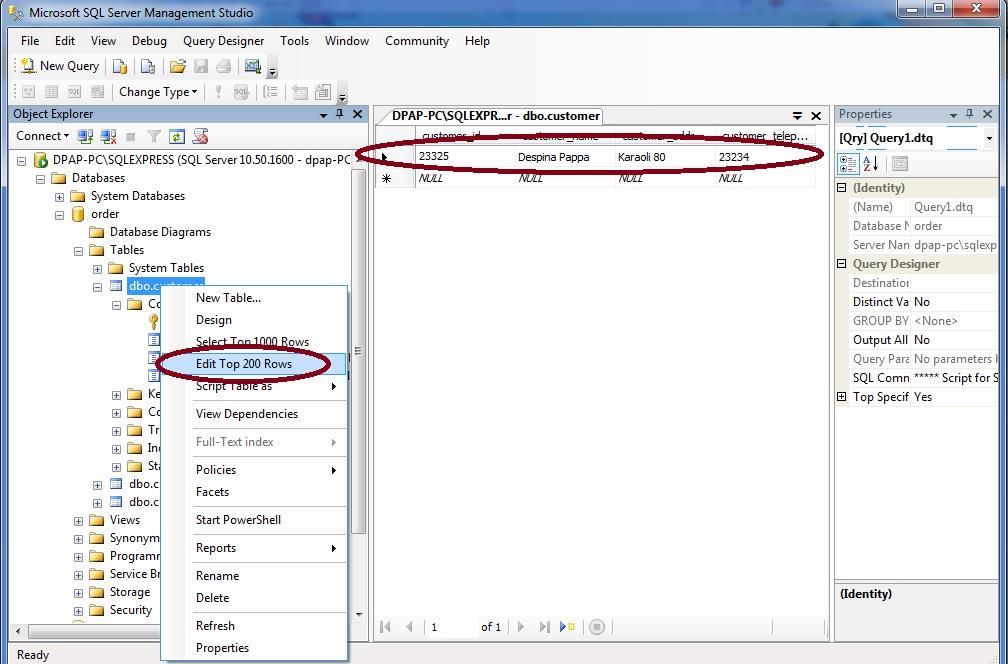Image resolution: width=1008 pixels, height=664 pixels.
Task: Collapse the order database node
Action: [x=59, y=215]
